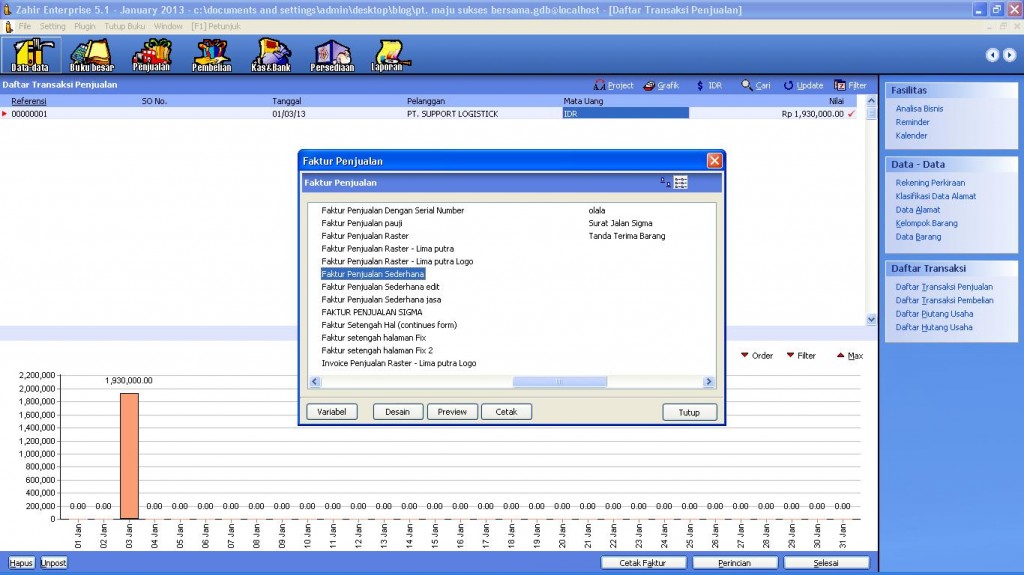Click the Cetak button in dialog
Viewport: 1024px width, 575px height.
coord(506,412)
